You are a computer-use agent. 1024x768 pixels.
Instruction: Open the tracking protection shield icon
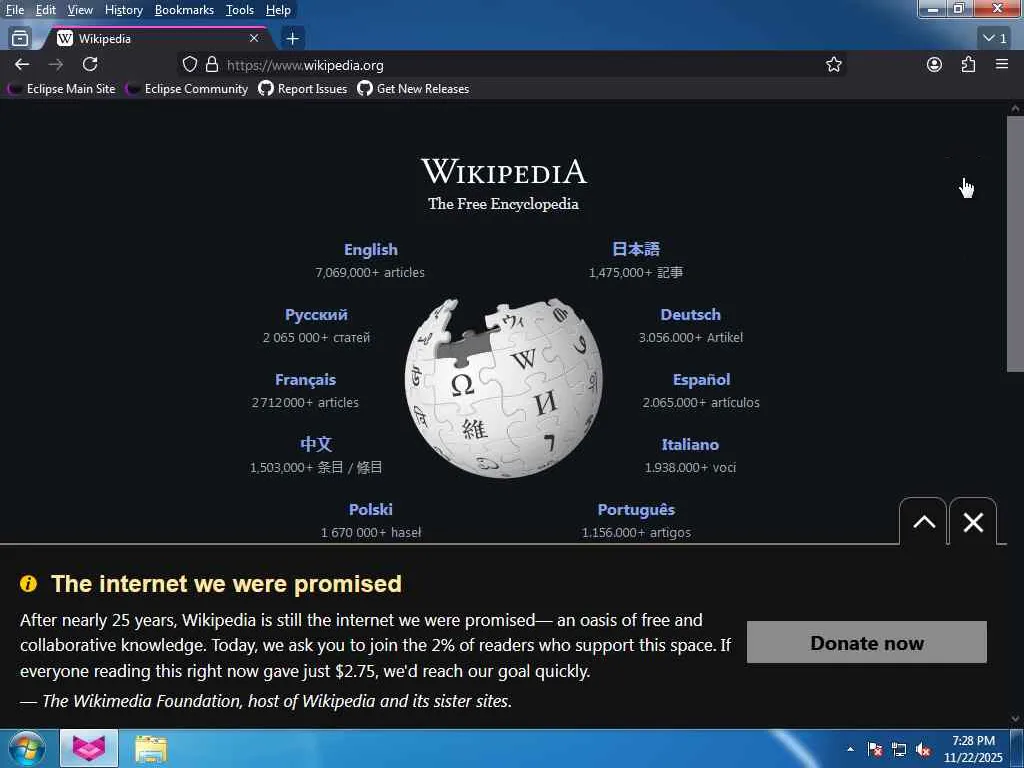tap(189, 64)
